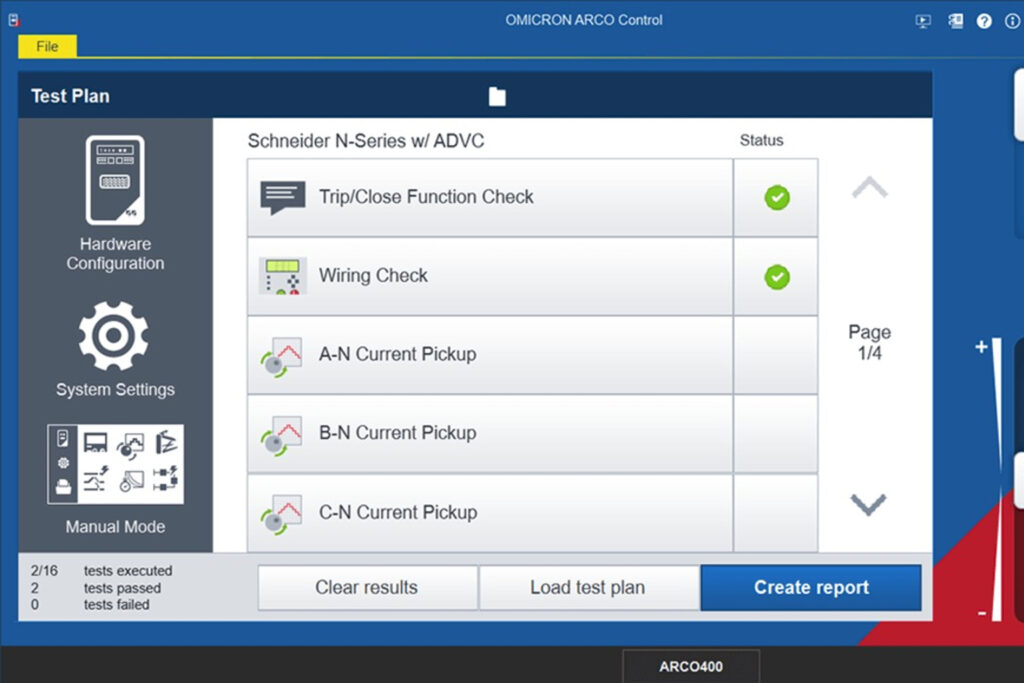
Task: Open the Manual Mode thumbnail
Action: (x=116, y=464)
